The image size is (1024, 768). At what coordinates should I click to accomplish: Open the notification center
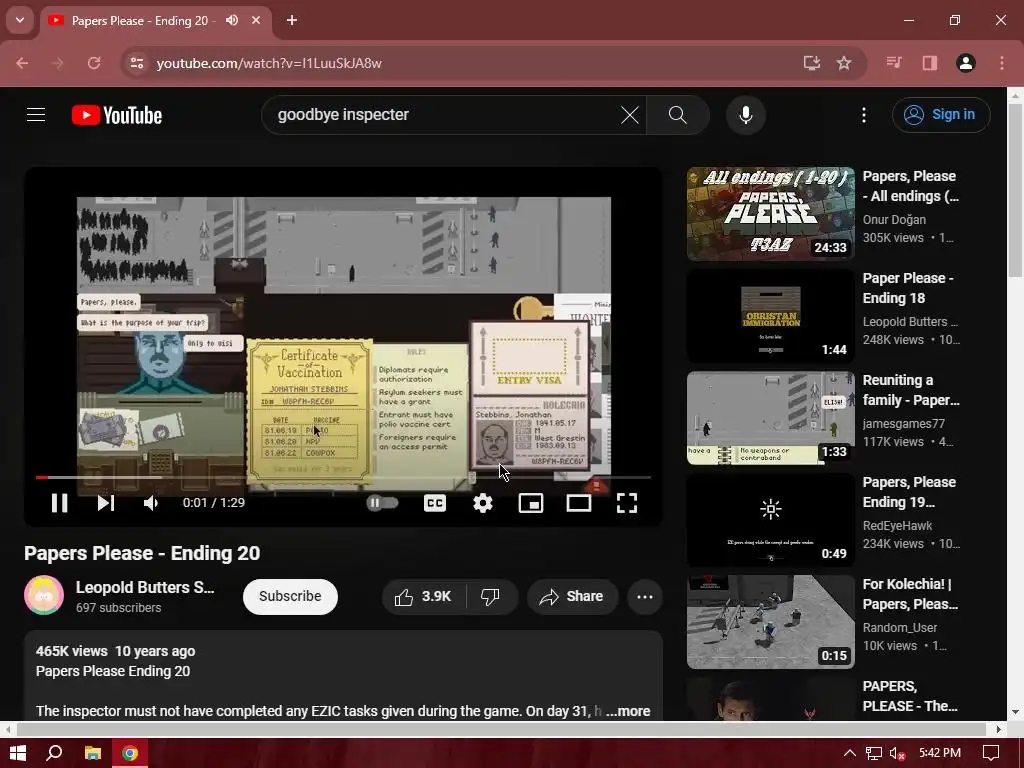click(991, 753)
